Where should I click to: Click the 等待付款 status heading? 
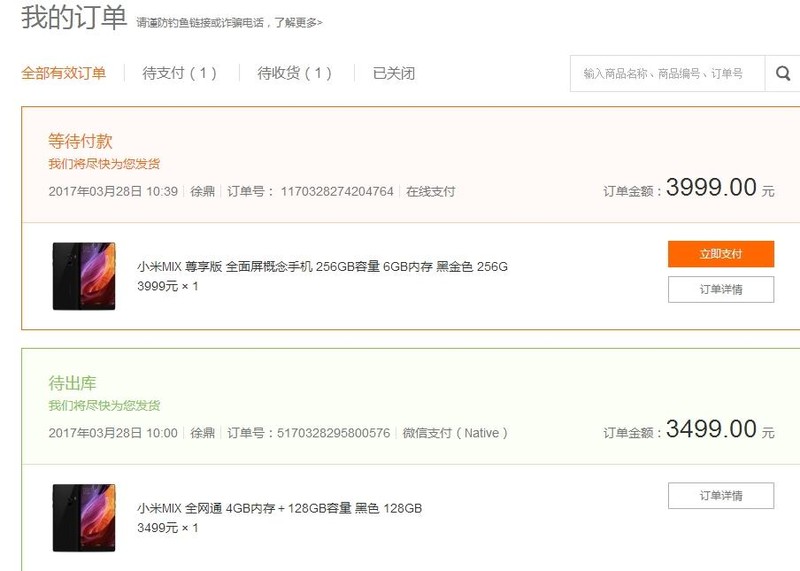(80, 141)
